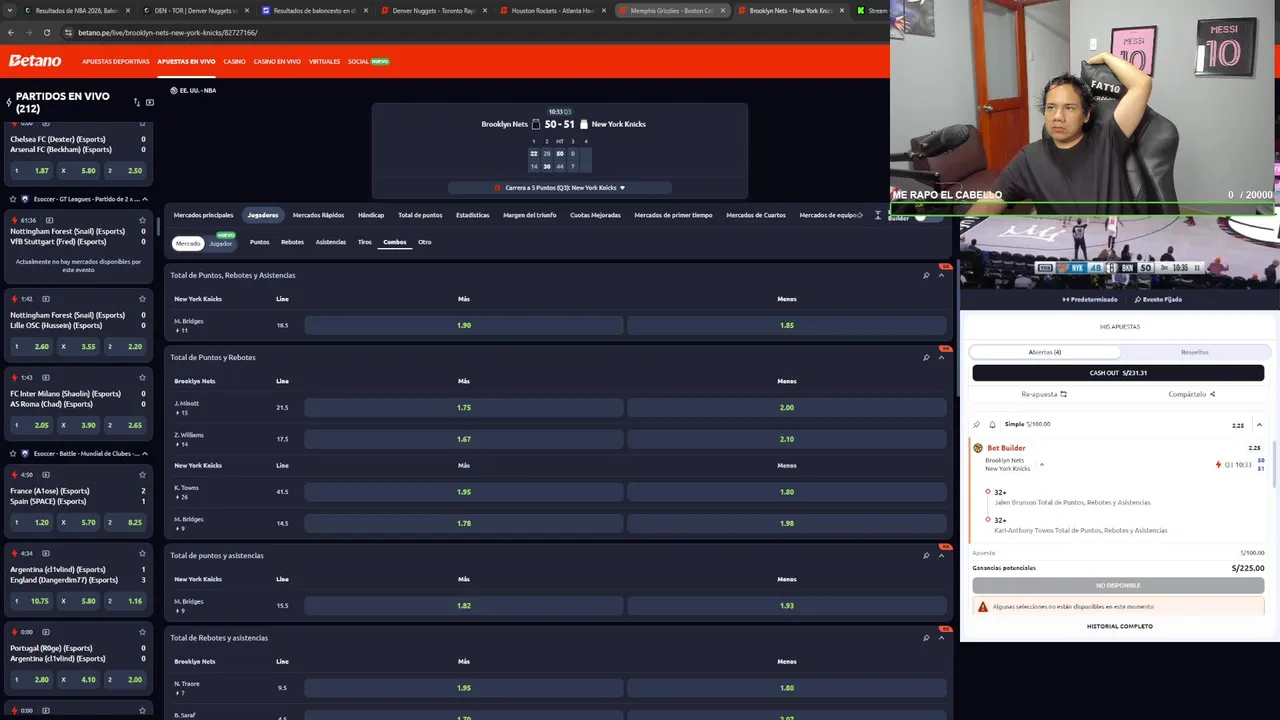Switch to Resueltas bets
This screenshot has height=720, width=1280.
click(1194, 352)
